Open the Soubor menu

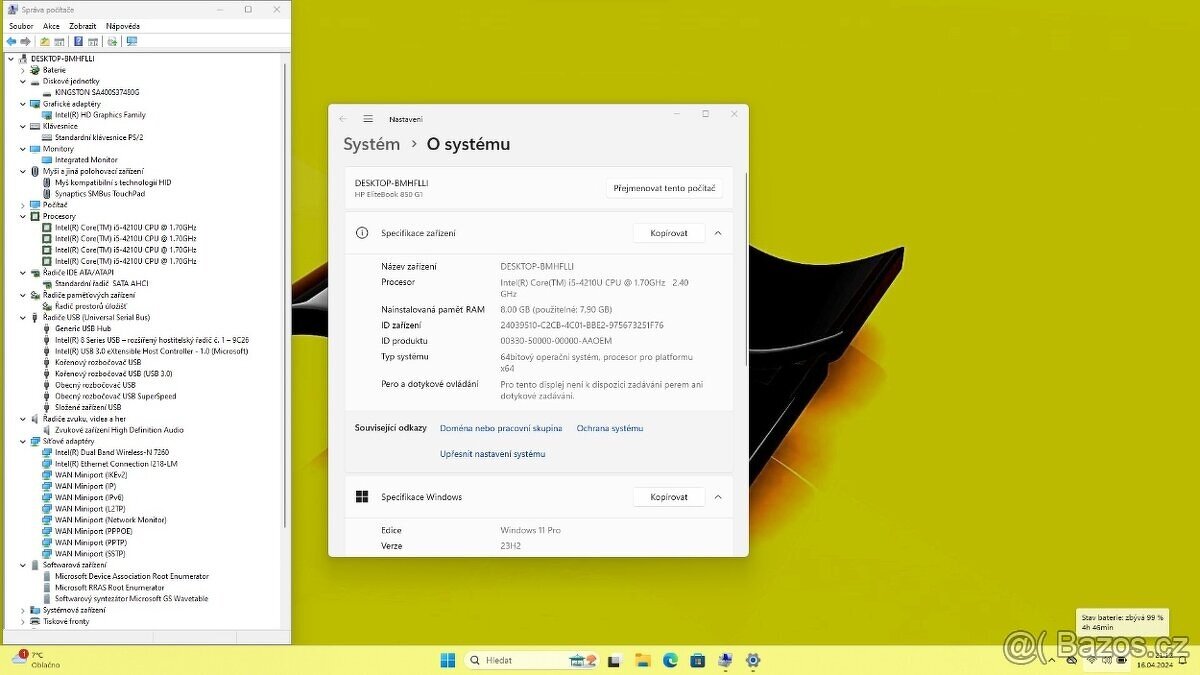point(21,26)
